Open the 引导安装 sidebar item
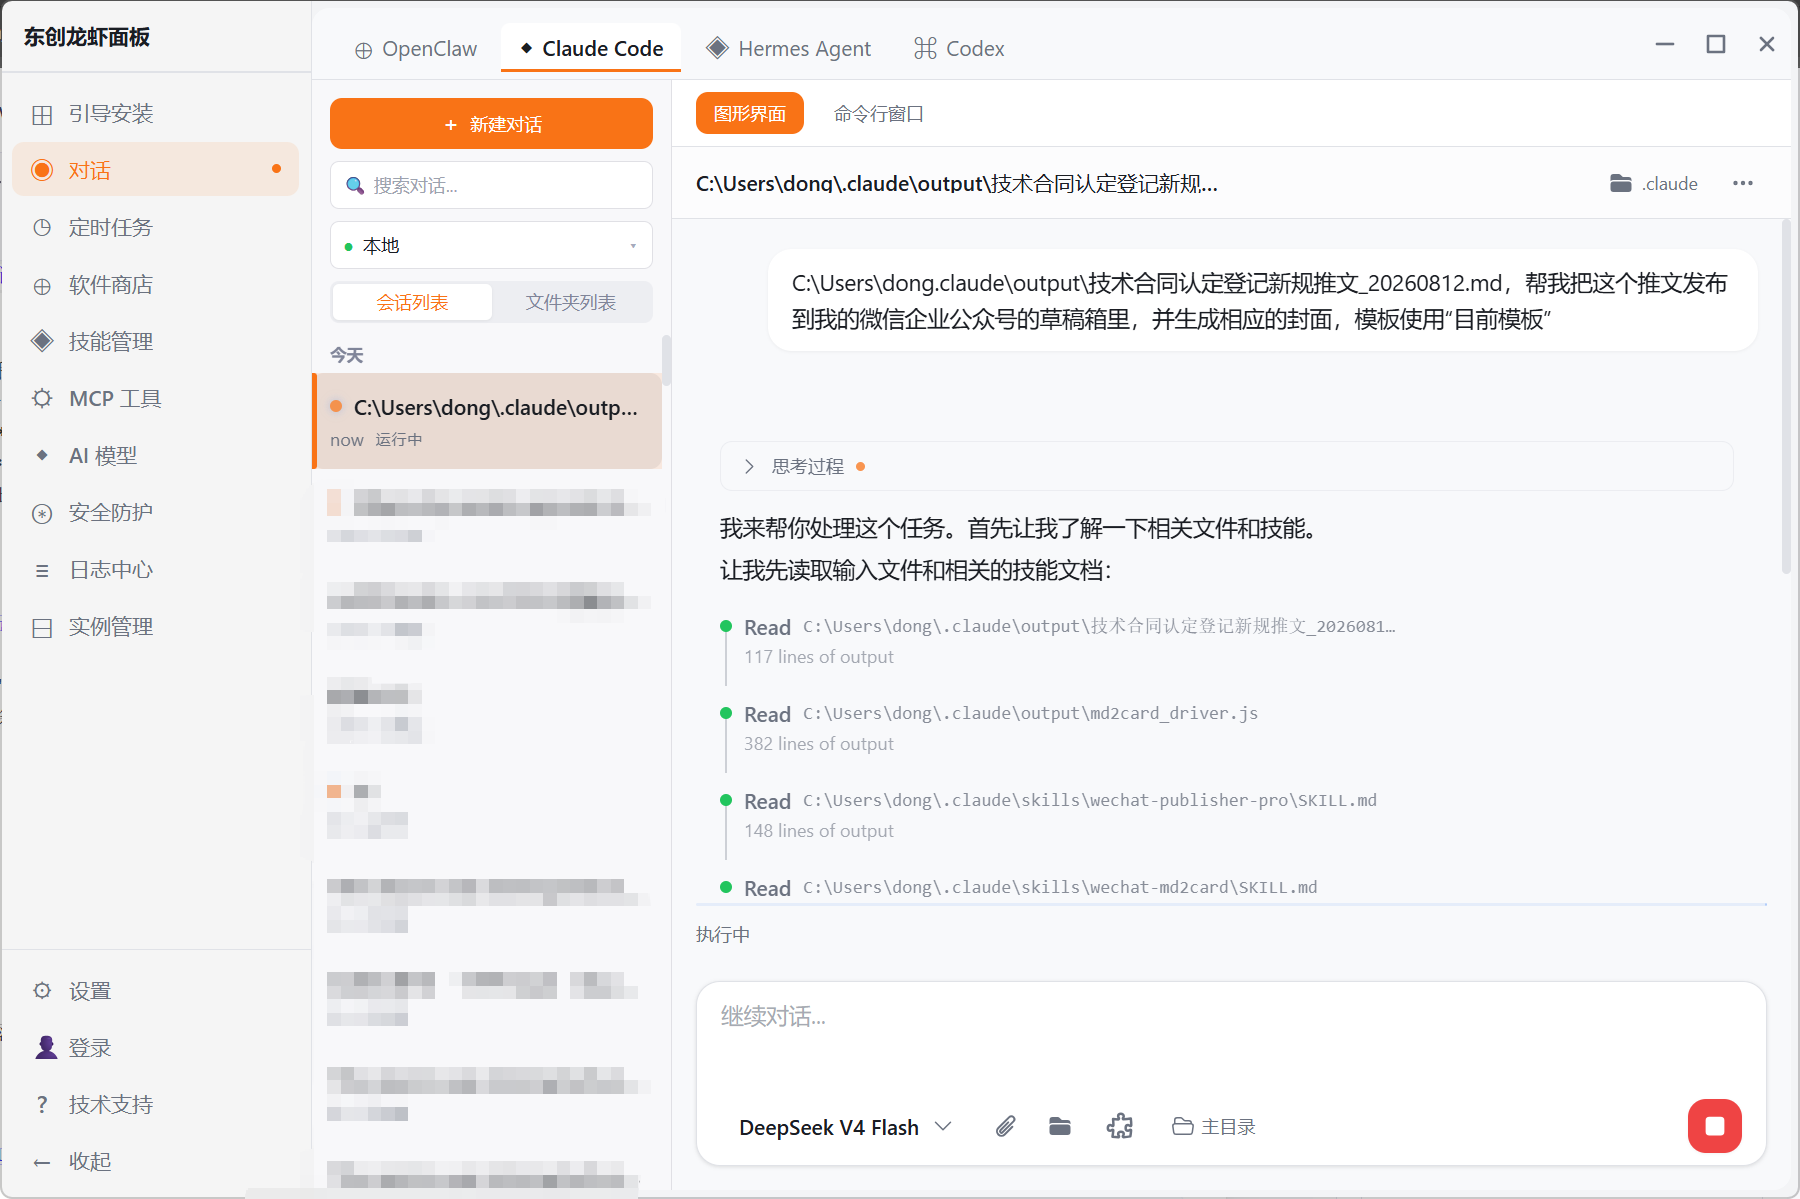Viewport: 1800px width, 1199px height. click(155, 114)
